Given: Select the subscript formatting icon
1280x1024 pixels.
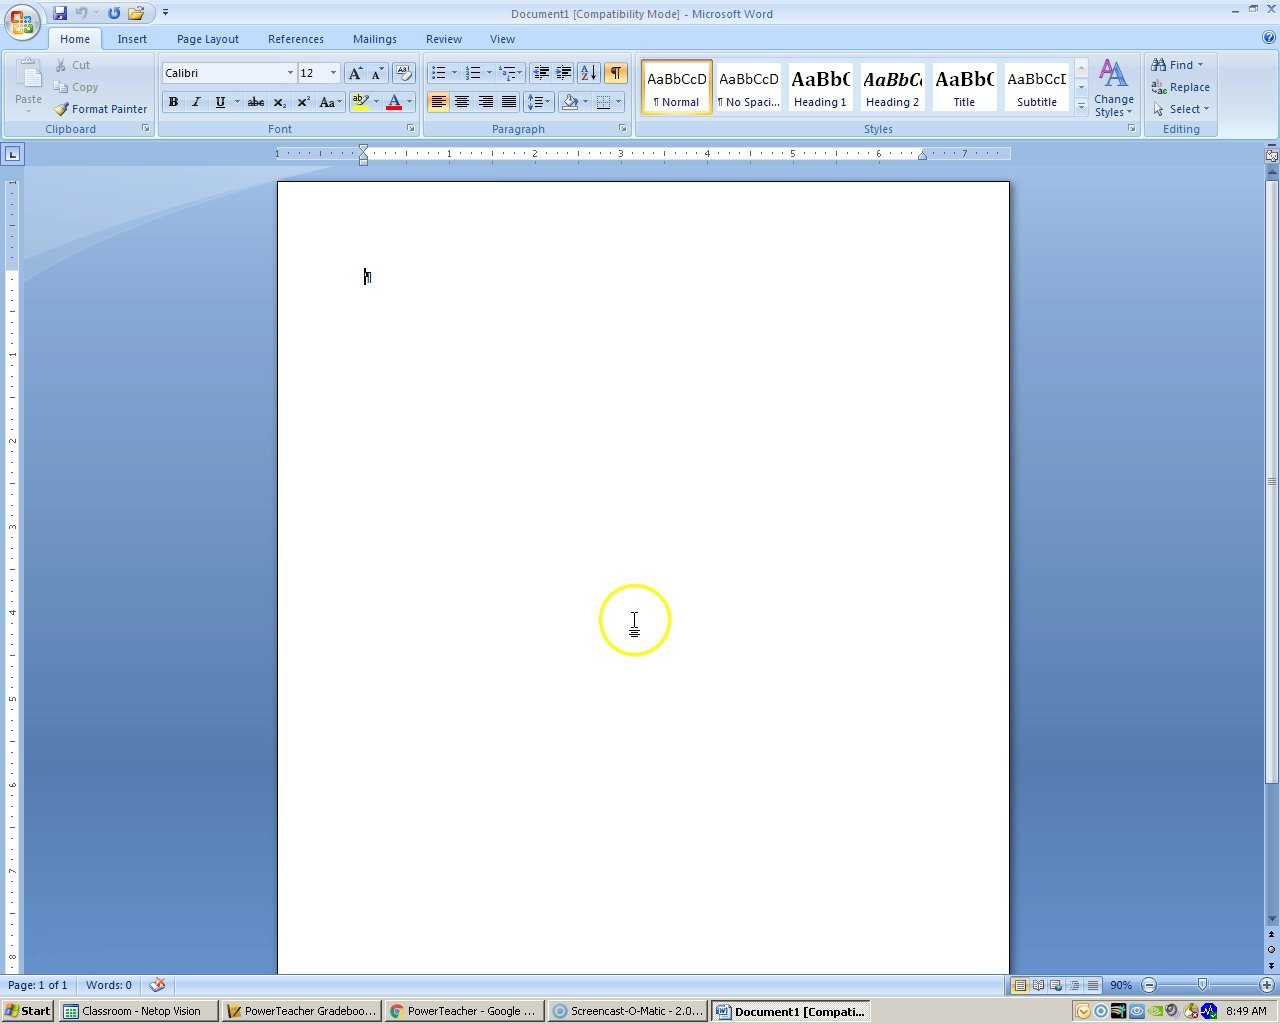Looking at the screenshot, I should pos(279,101).
